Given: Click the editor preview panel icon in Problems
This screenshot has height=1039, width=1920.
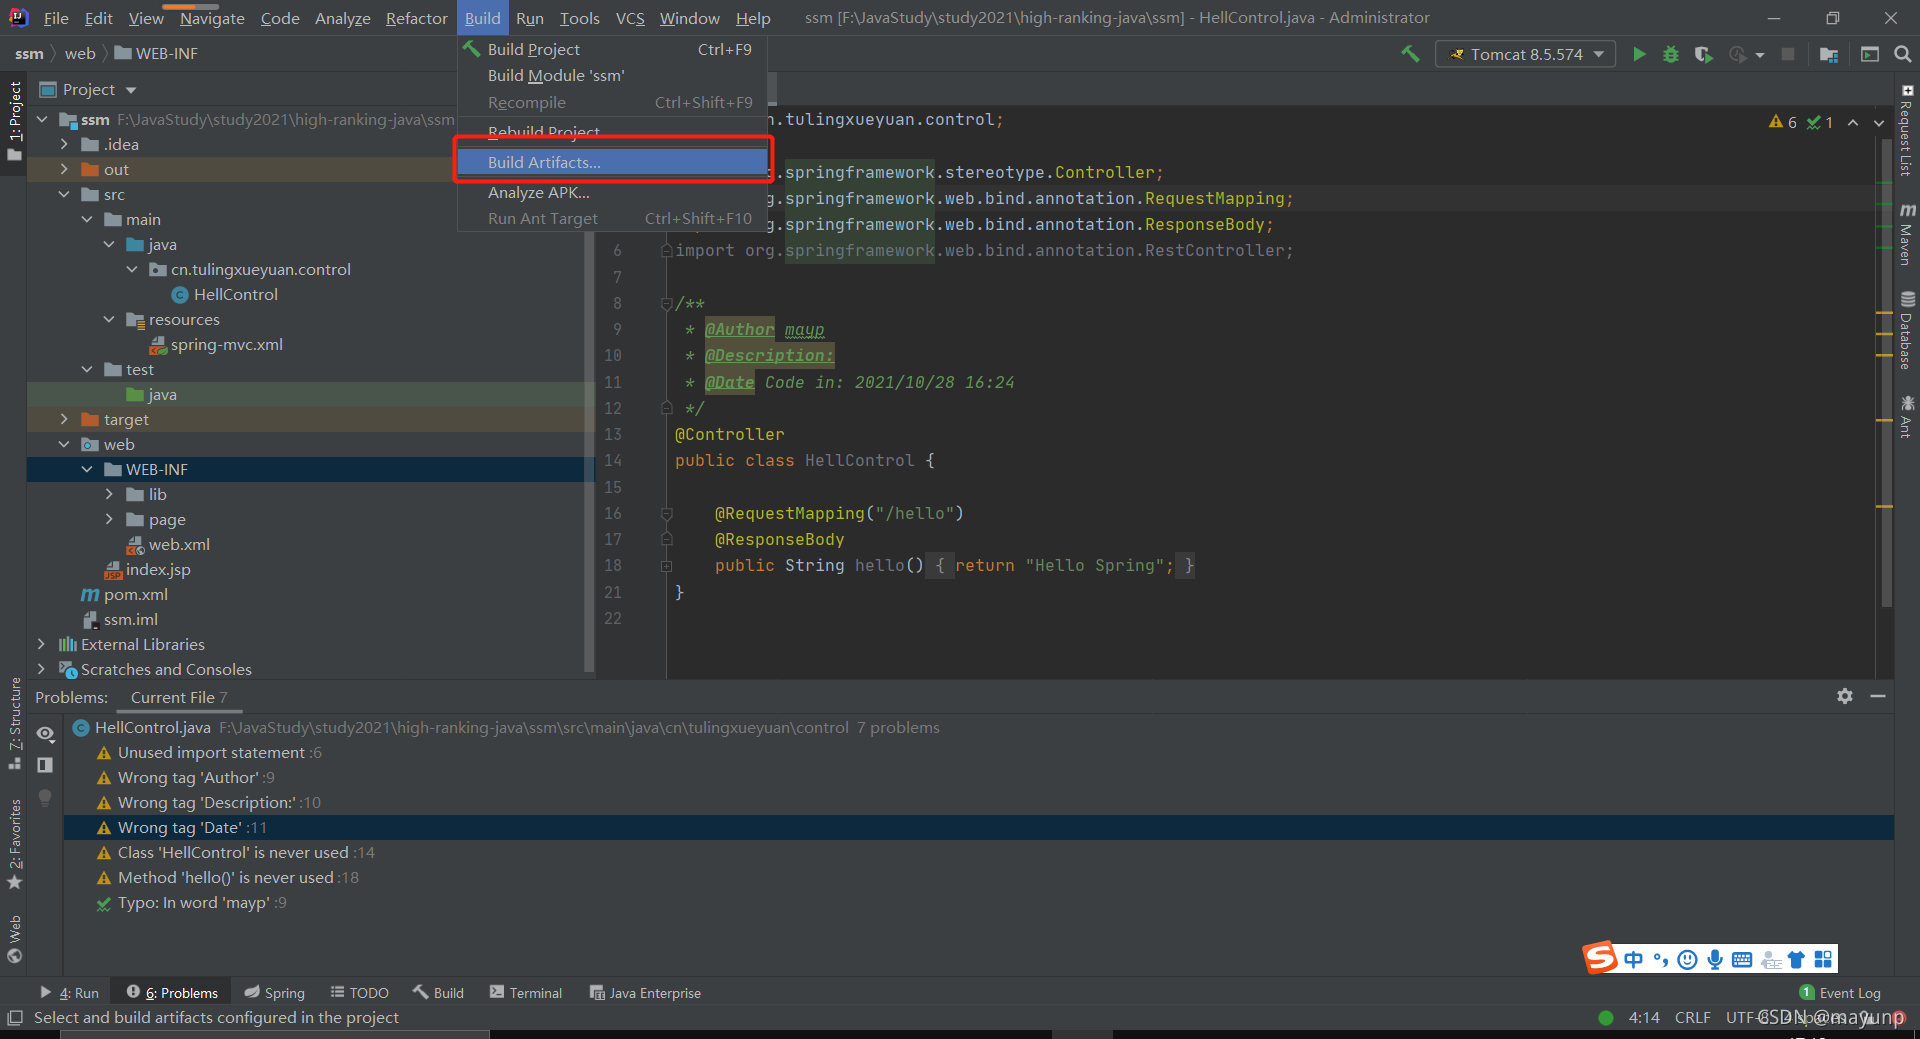Looking at the screenshot, I should (x=45, y=765).
